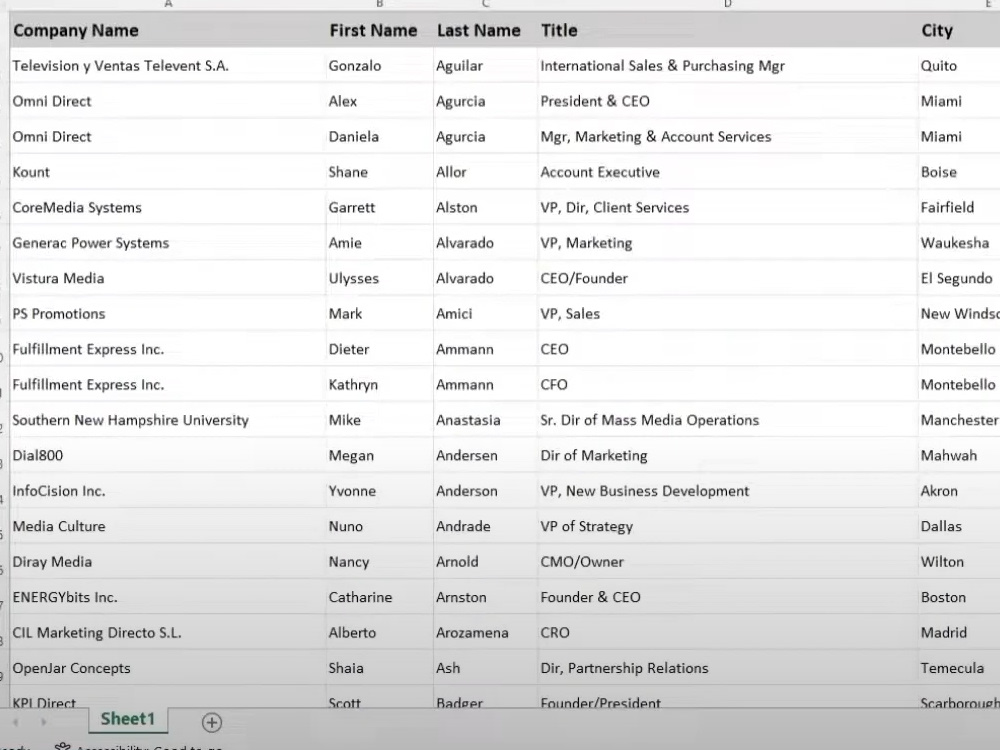Select cell 'International Sales & Purchasing Mgr'
This screenshot has width=1000, height=750.
(727, 66)
